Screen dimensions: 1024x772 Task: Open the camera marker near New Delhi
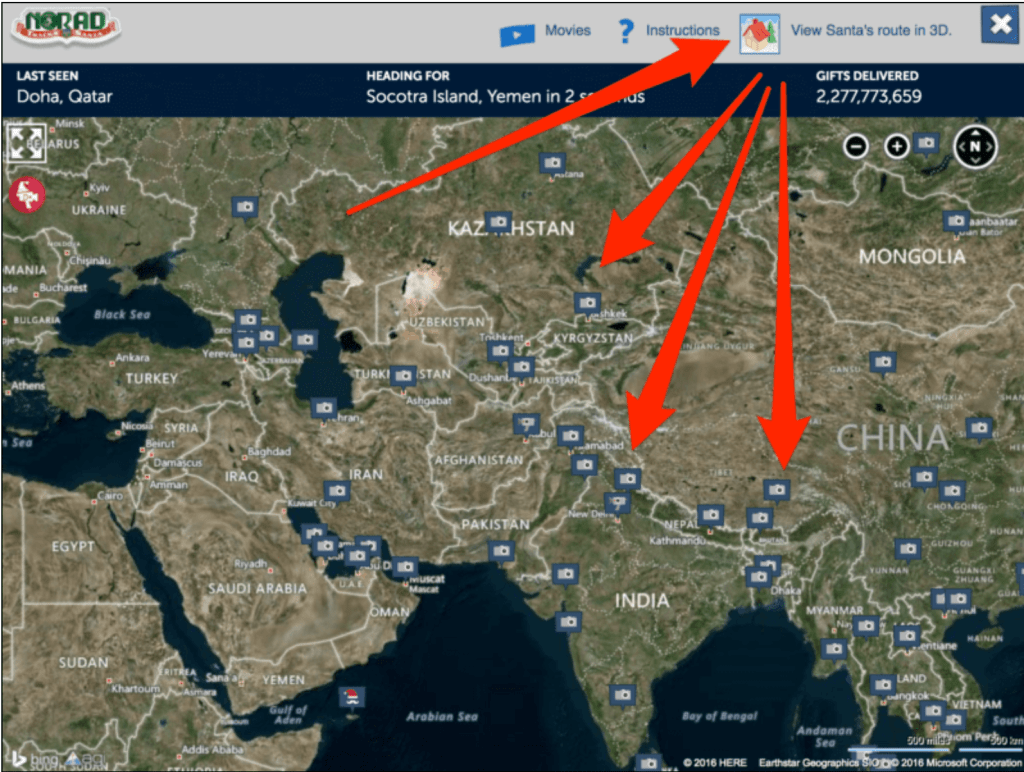tap(615, 502)
